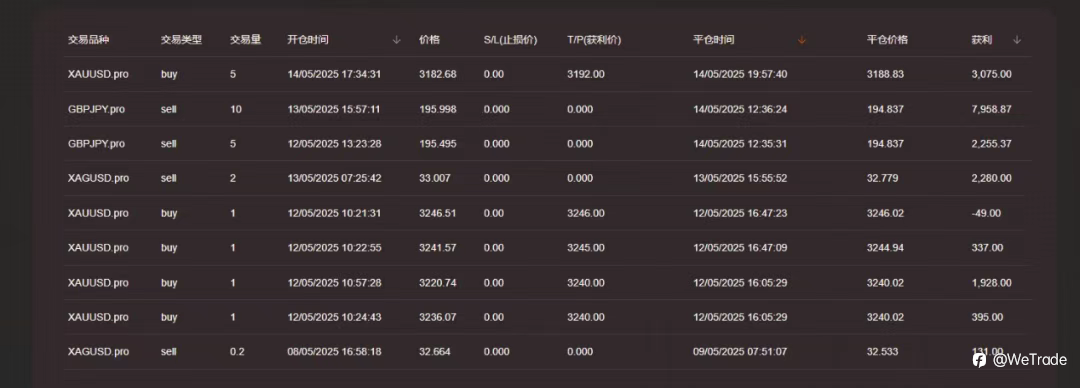
Task: Sort by open time arrow icon
Action: click(396, 40)
